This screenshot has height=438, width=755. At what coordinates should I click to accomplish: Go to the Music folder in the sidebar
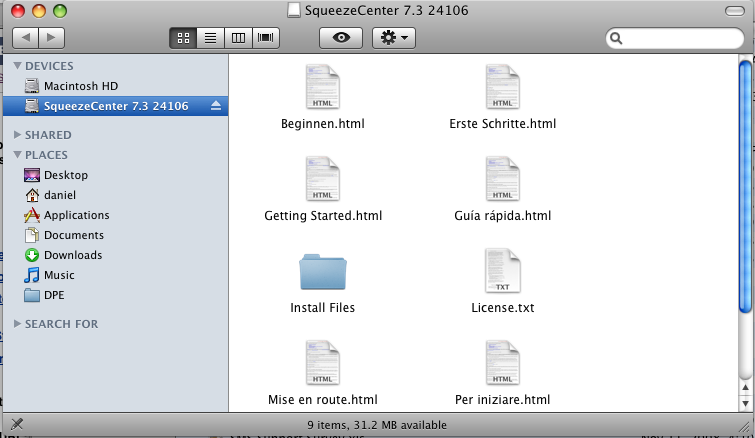[58, 275]
